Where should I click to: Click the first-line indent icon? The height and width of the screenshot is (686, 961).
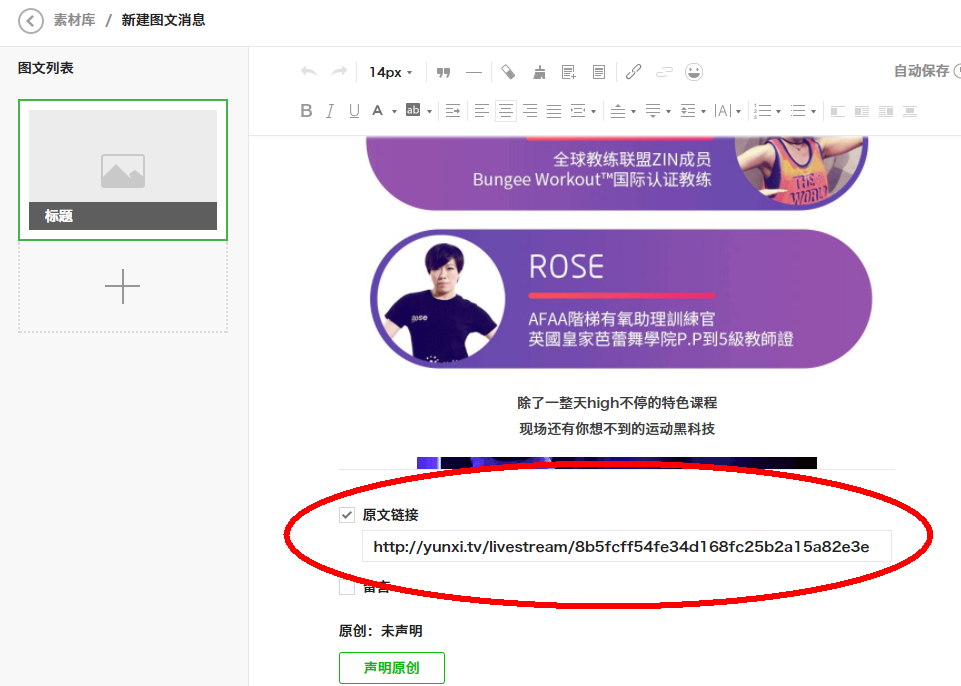tap(453, 111)
